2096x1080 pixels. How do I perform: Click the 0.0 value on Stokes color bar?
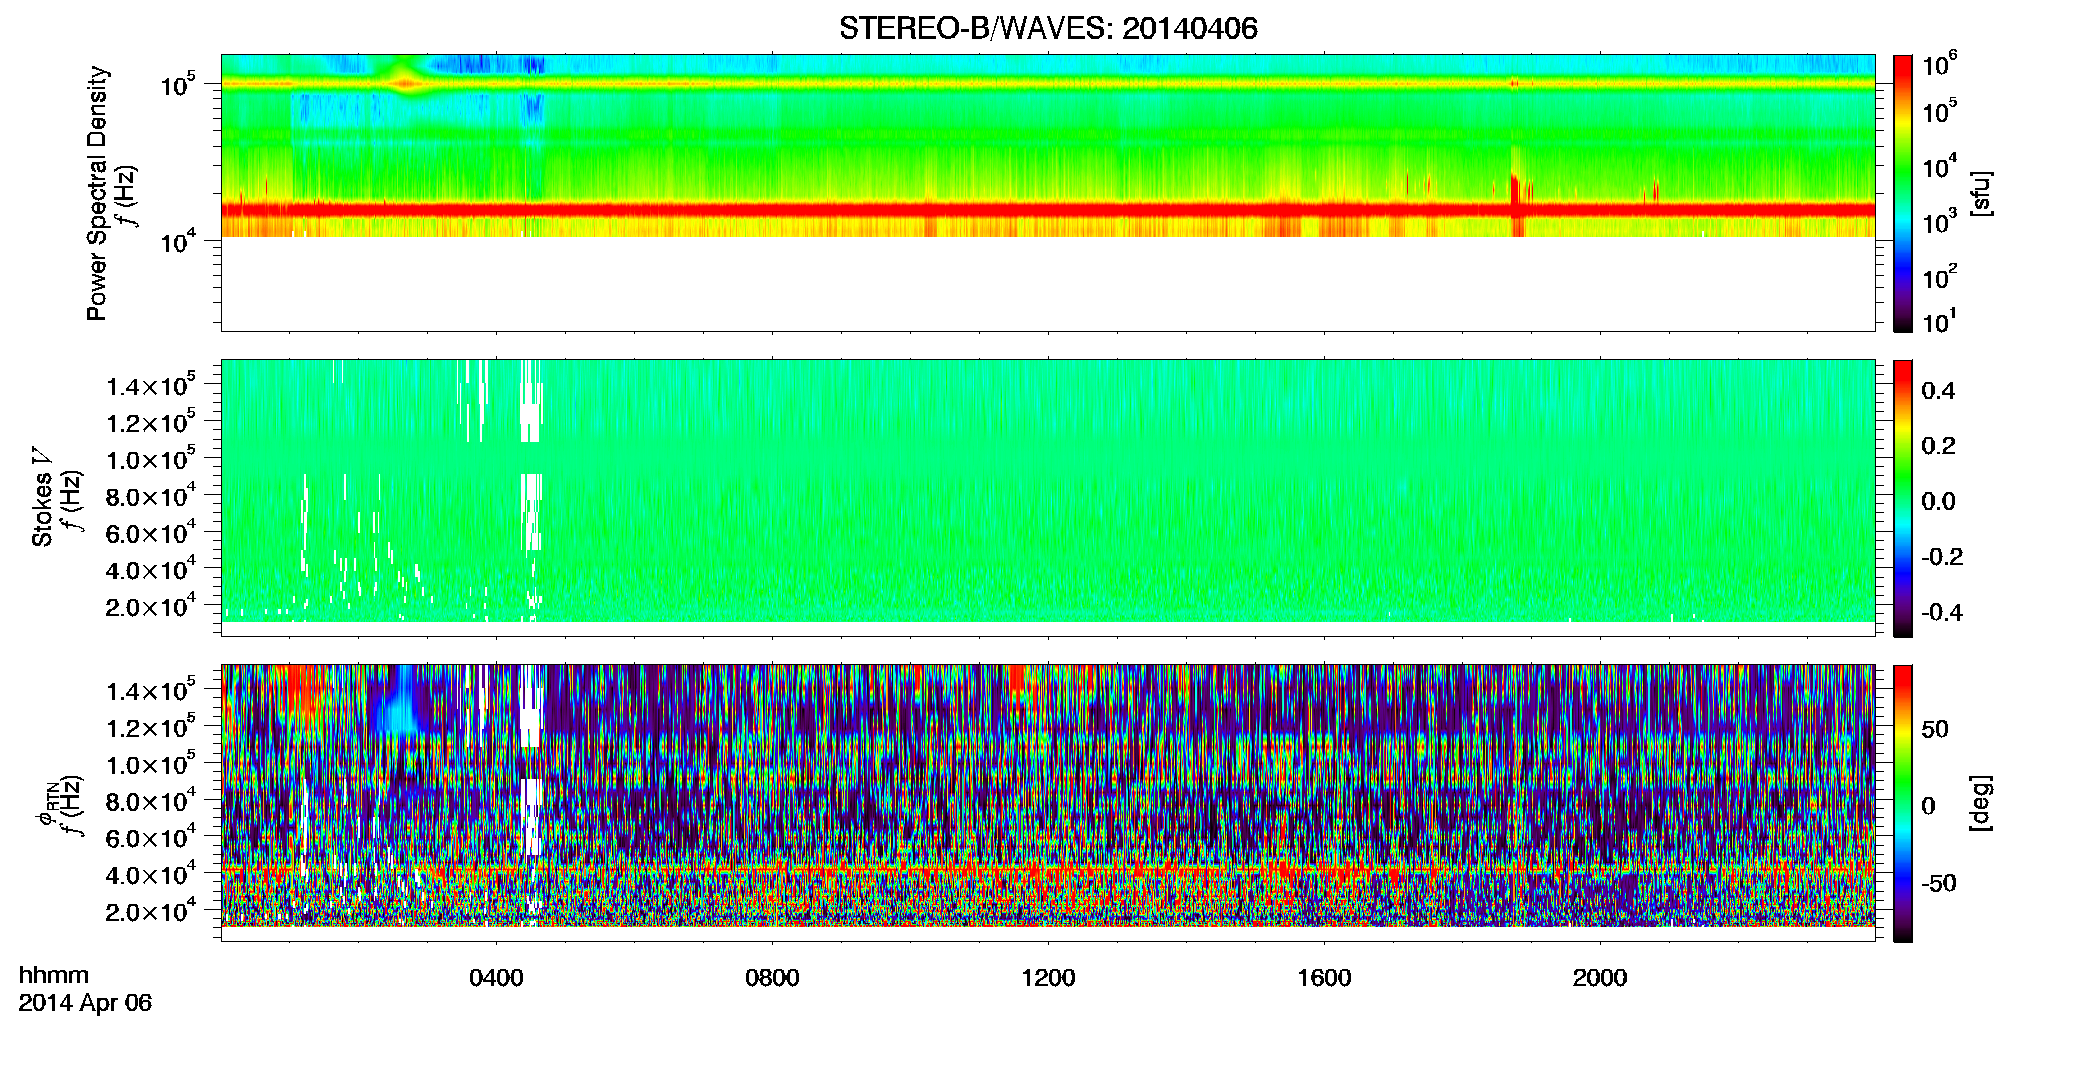click(x=1938, y=501)
